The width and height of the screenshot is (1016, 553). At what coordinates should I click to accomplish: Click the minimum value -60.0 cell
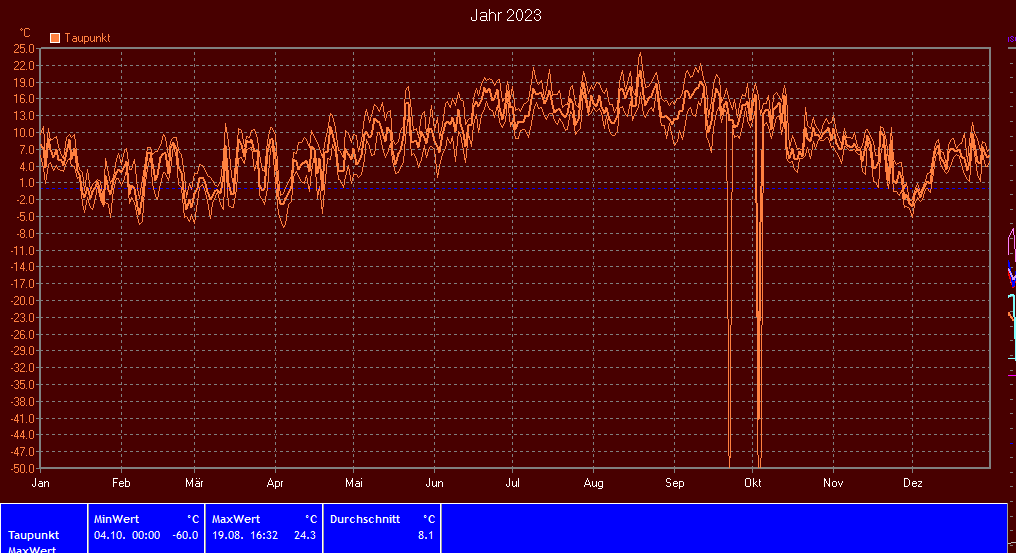coord(184,535)
